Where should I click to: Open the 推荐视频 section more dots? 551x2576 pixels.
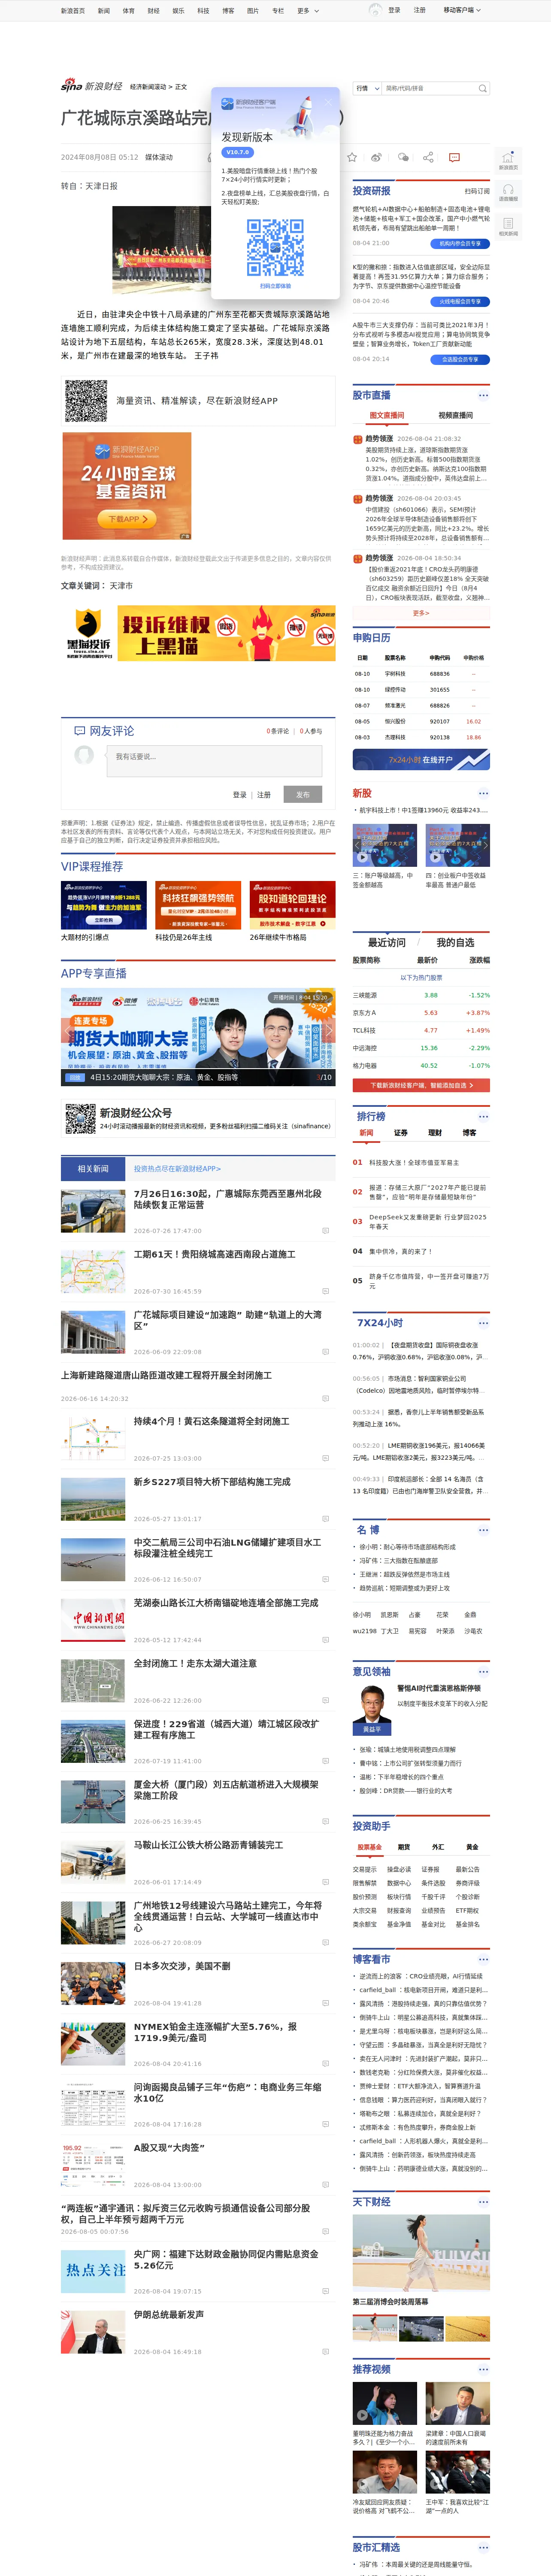tap(483, 2369)
